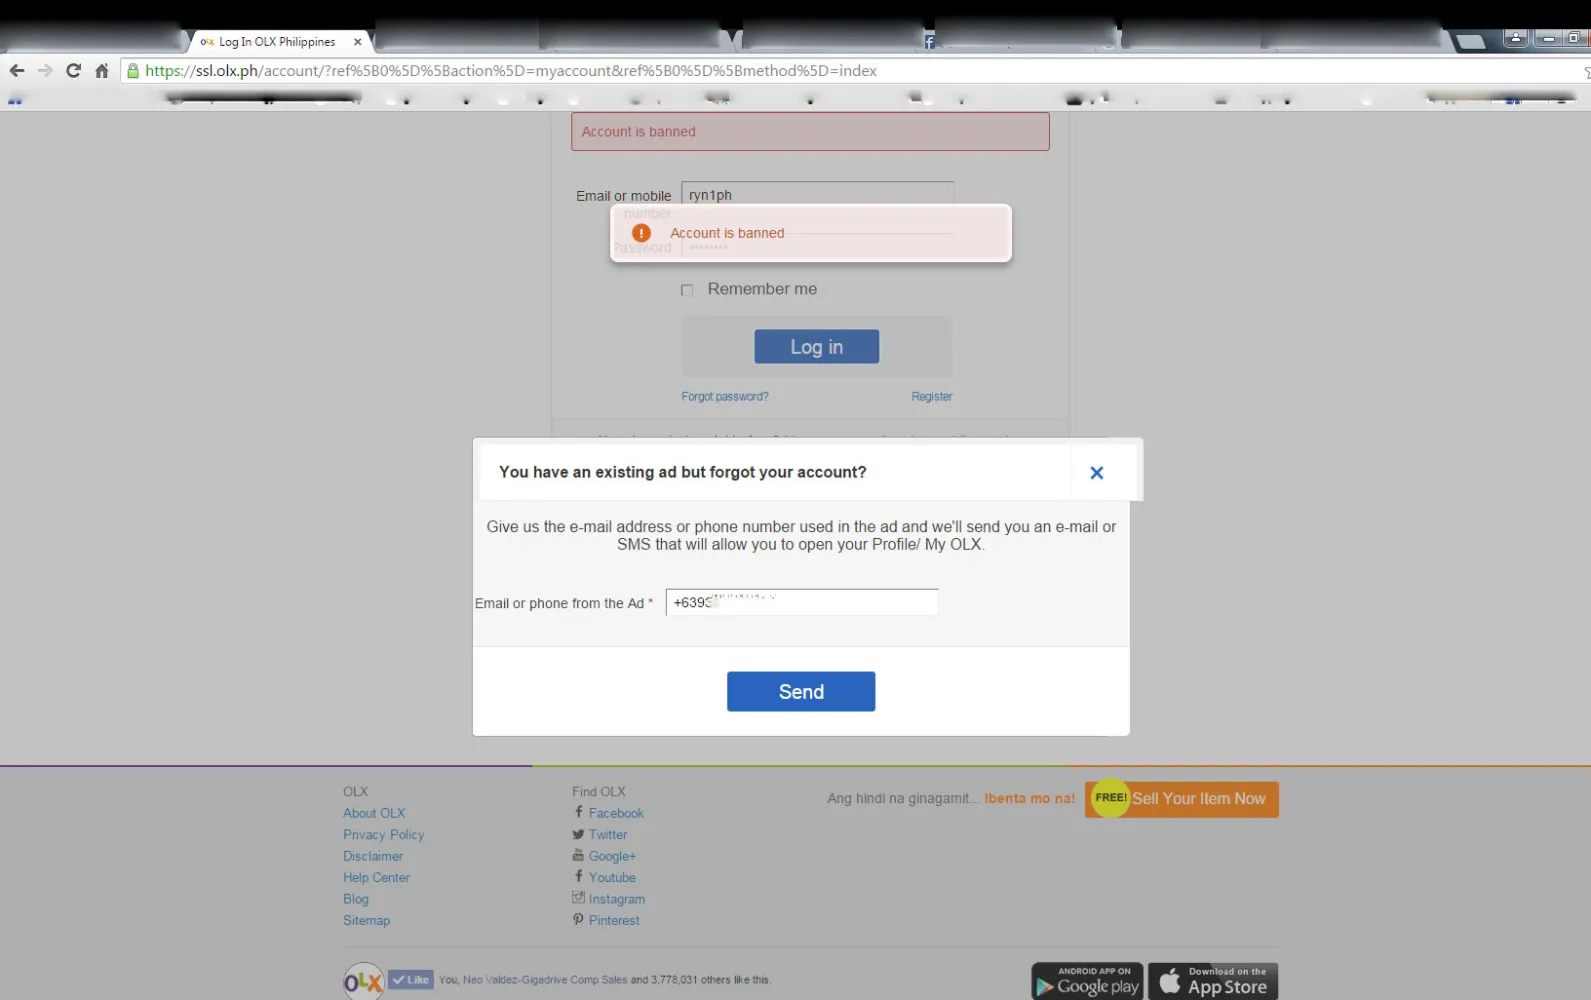Viewport: 1591px width, 1000px height.
Task: Click the browser user profile icon
Action: tap(1516, 38)
